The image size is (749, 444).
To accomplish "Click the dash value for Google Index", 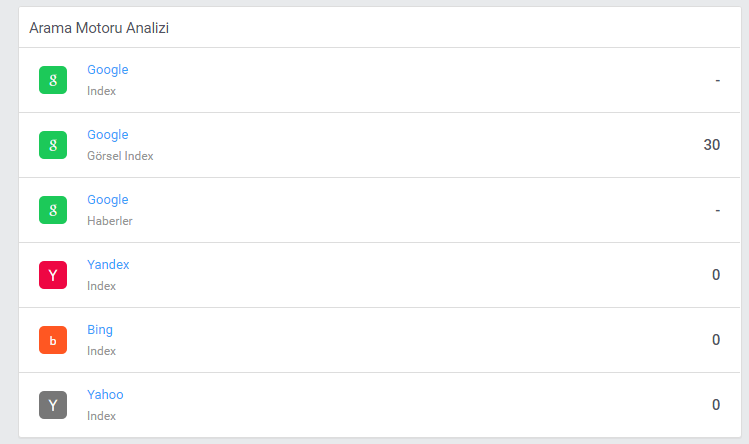I will click(x=717, y=80).
